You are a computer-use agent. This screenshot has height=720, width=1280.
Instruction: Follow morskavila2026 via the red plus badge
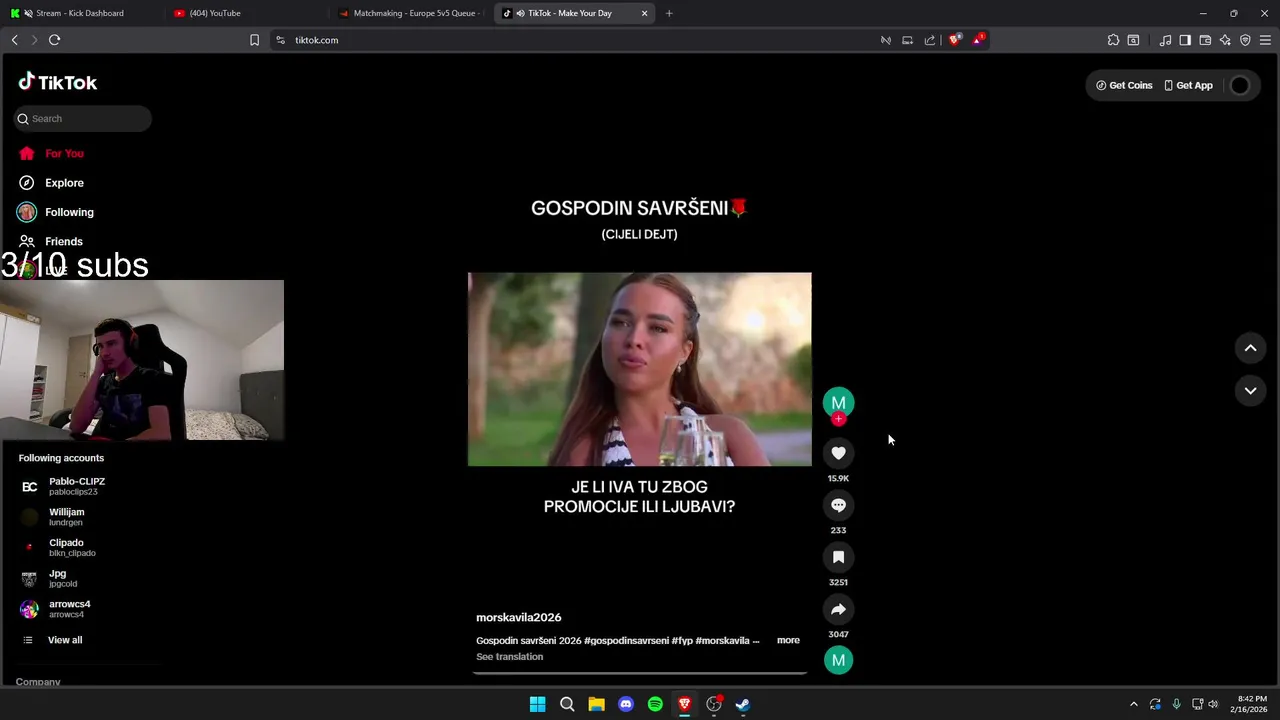838,419
